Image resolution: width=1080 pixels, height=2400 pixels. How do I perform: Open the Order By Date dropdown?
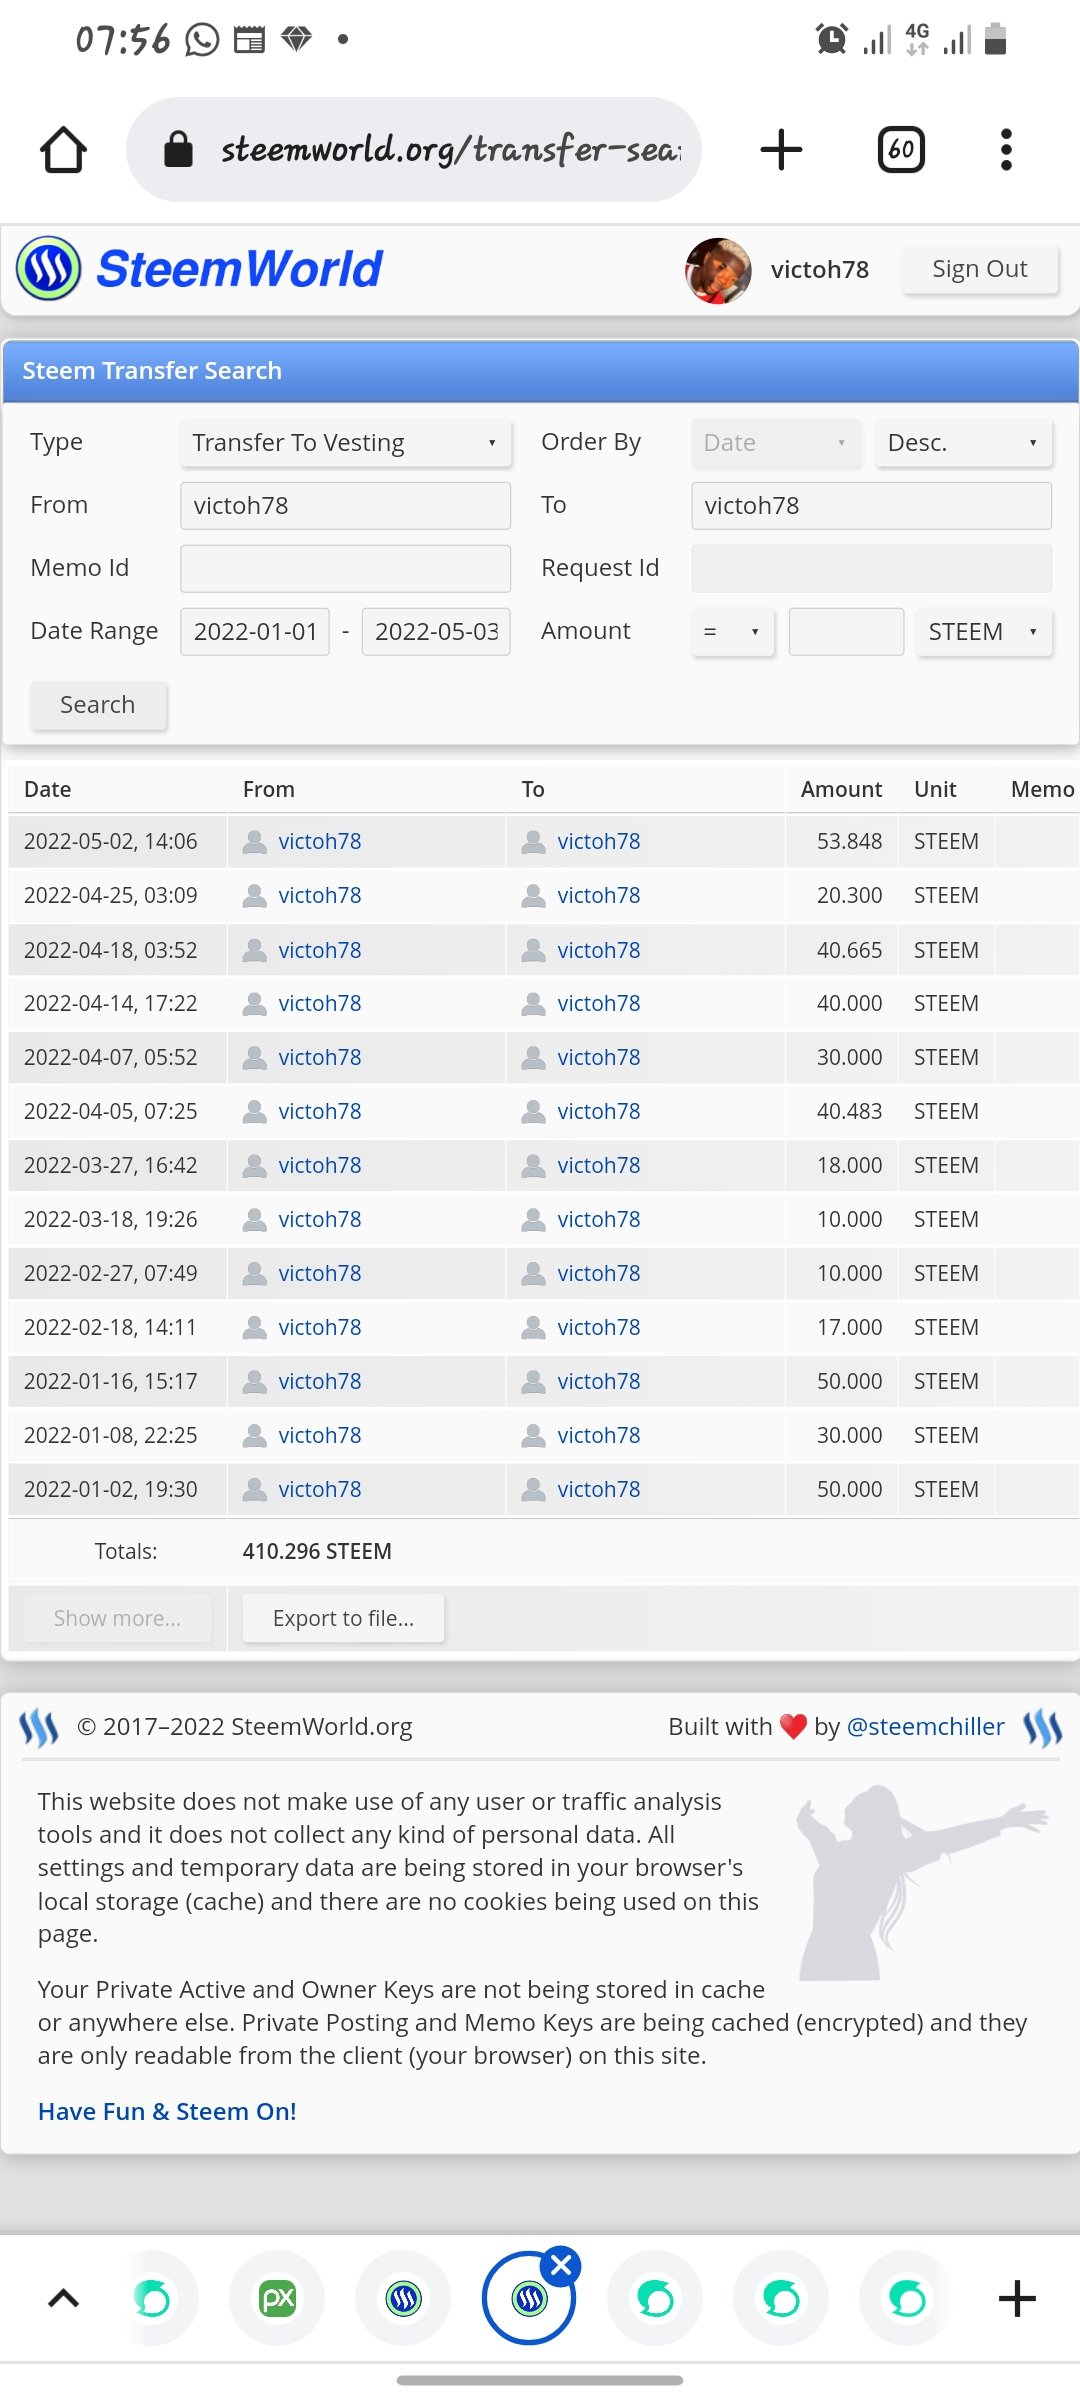tap(776, 443)
